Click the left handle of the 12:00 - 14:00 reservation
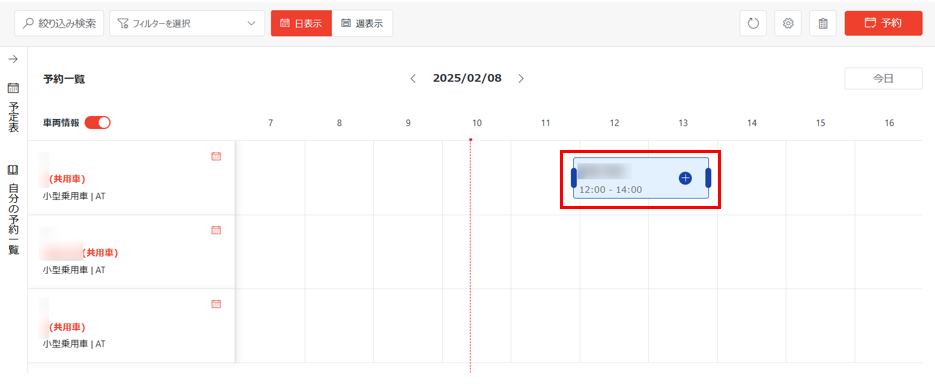The image size is (935, 387). (574, 178)
